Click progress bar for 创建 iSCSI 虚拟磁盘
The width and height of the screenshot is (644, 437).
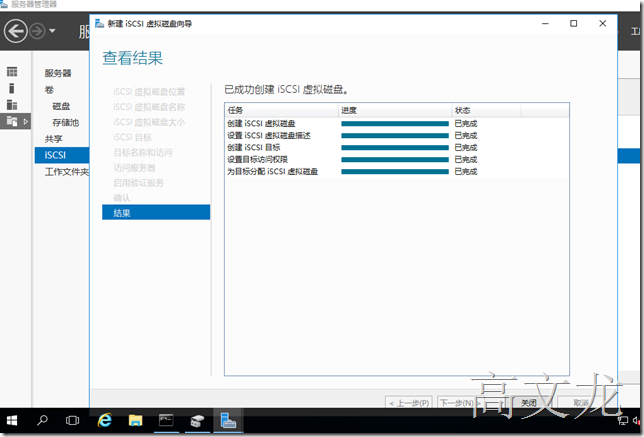pos(395,123)
